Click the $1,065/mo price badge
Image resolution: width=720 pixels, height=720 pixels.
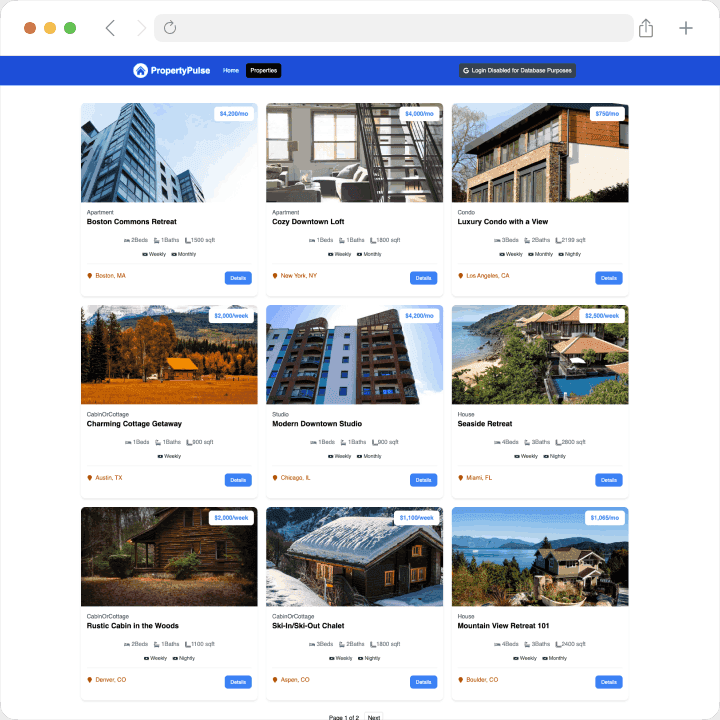pos(605,518)
